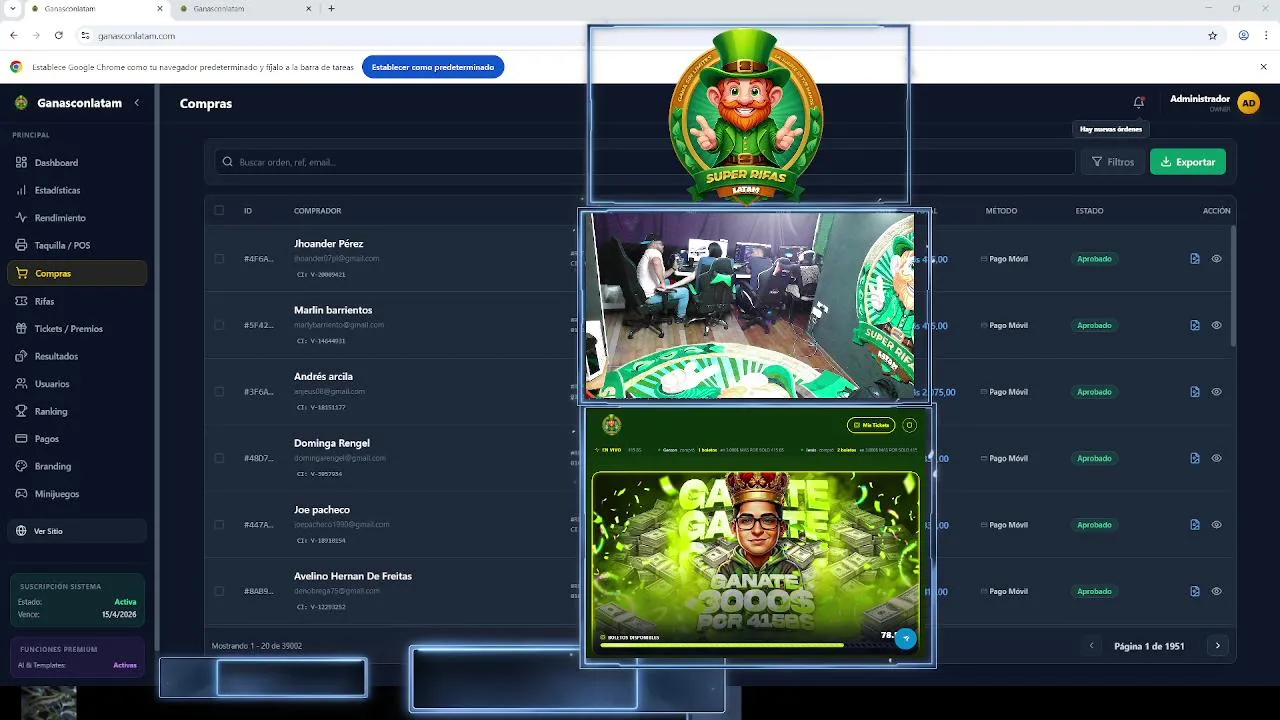This screenshot has width=1280, height=720.
Task: Open Branding palette icon
Action: (x=22, y=466)
